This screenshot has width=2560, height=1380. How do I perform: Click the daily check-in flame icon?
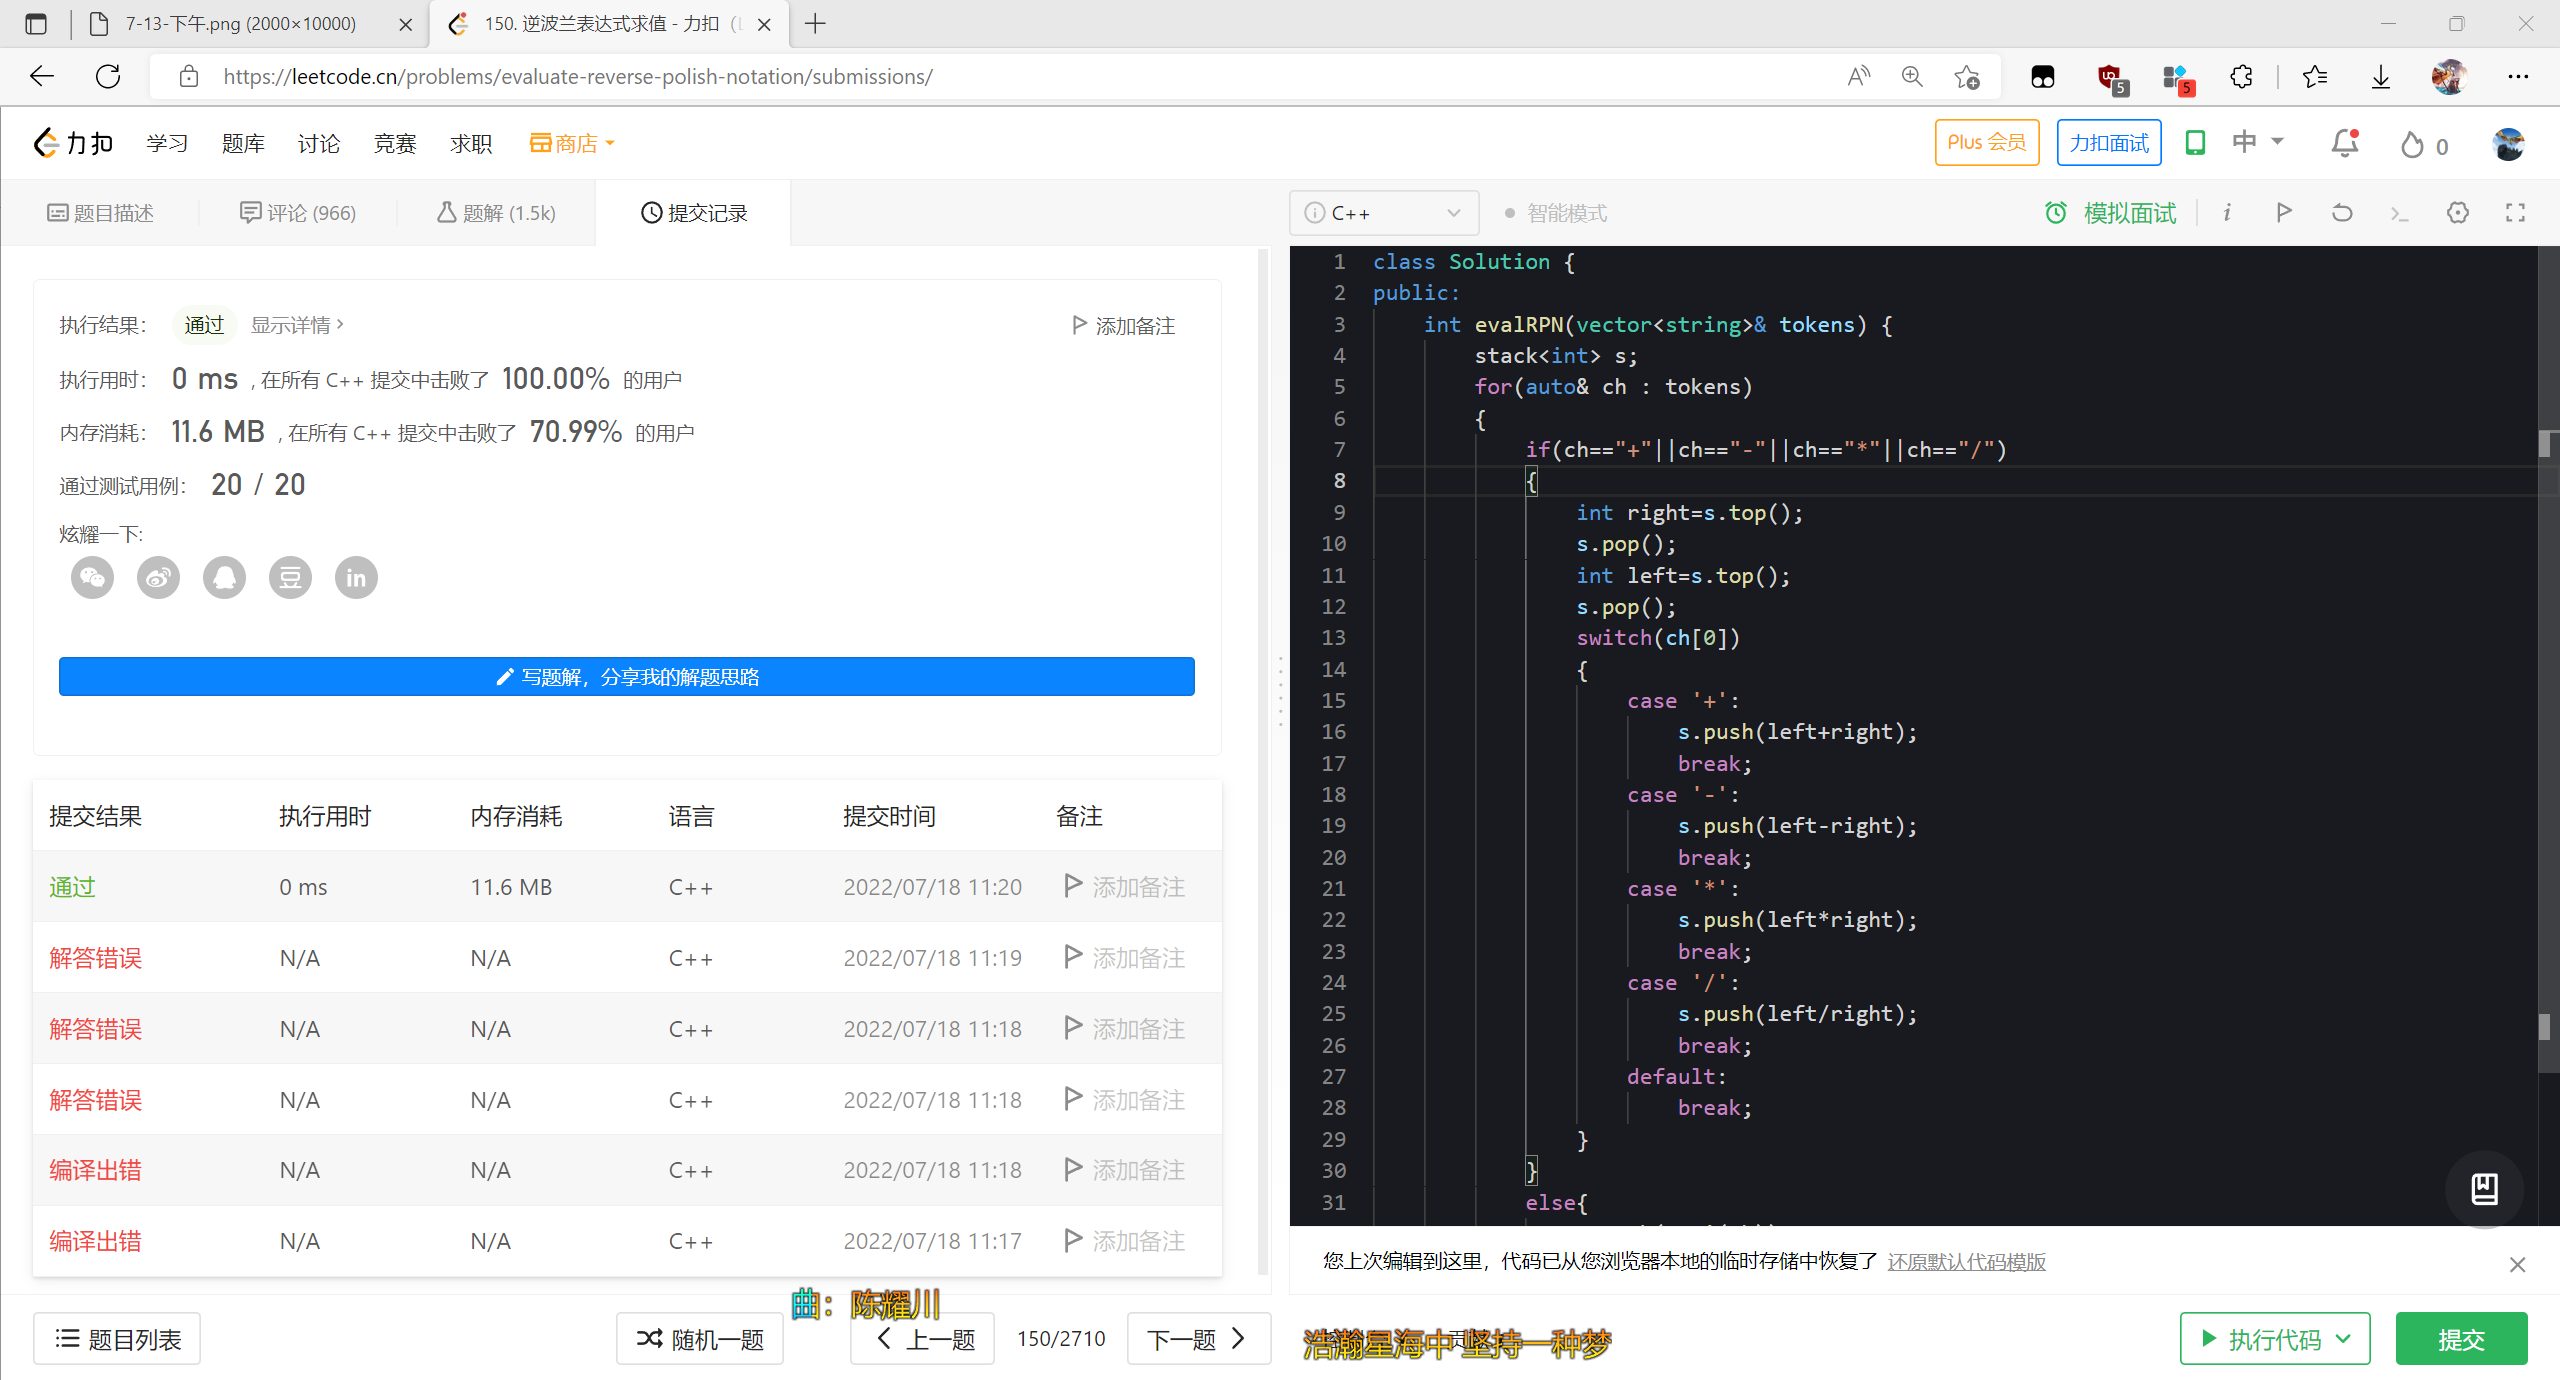click(x=2411, y=144)
